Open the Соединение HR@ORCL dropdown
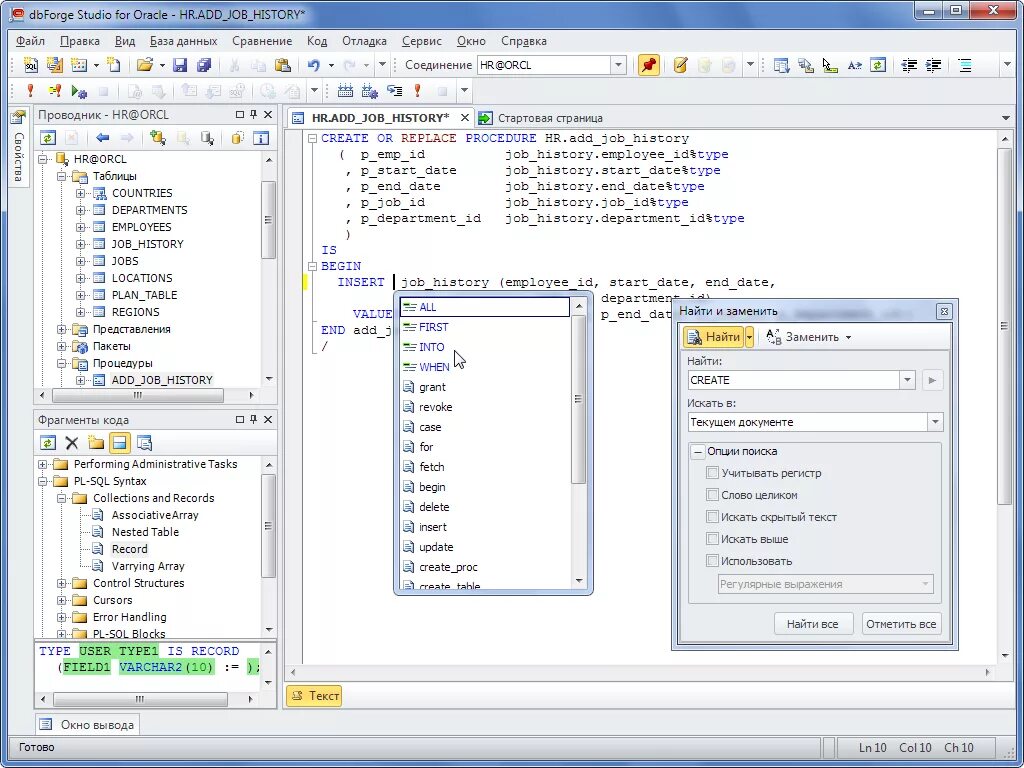1024x768 pixels. [x=618, y=65]
